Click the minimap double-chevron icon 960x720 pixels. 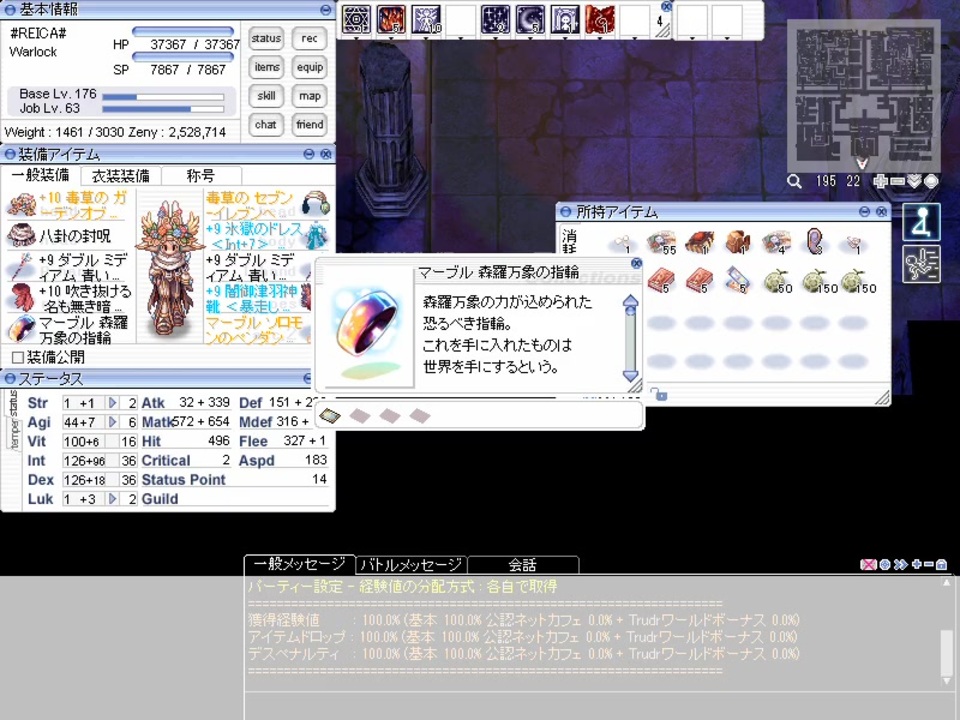914,181
